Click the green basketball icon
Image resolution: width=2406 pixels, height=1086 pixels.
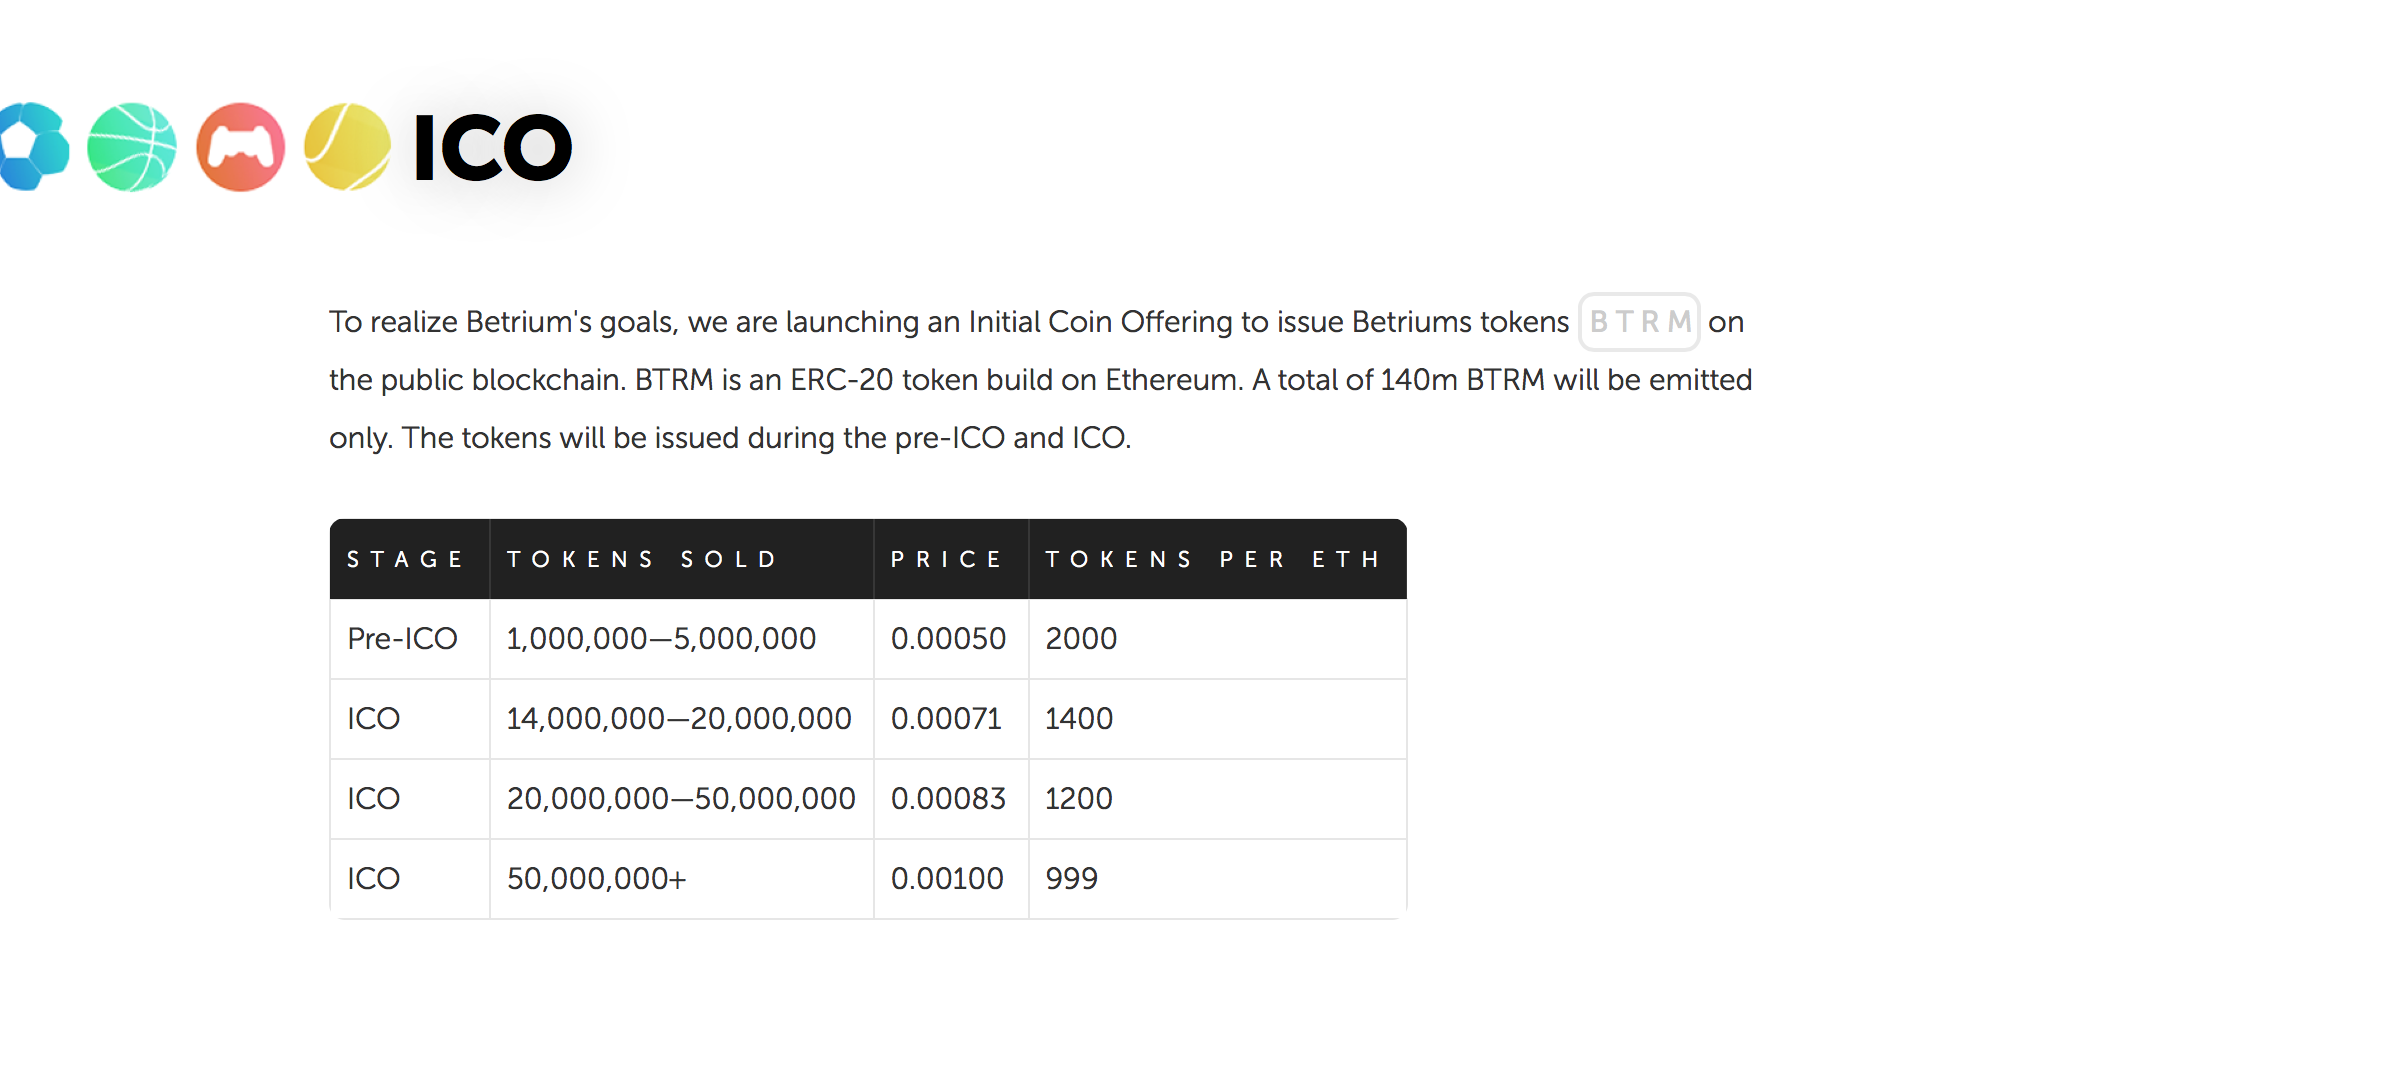click(132, 147)
